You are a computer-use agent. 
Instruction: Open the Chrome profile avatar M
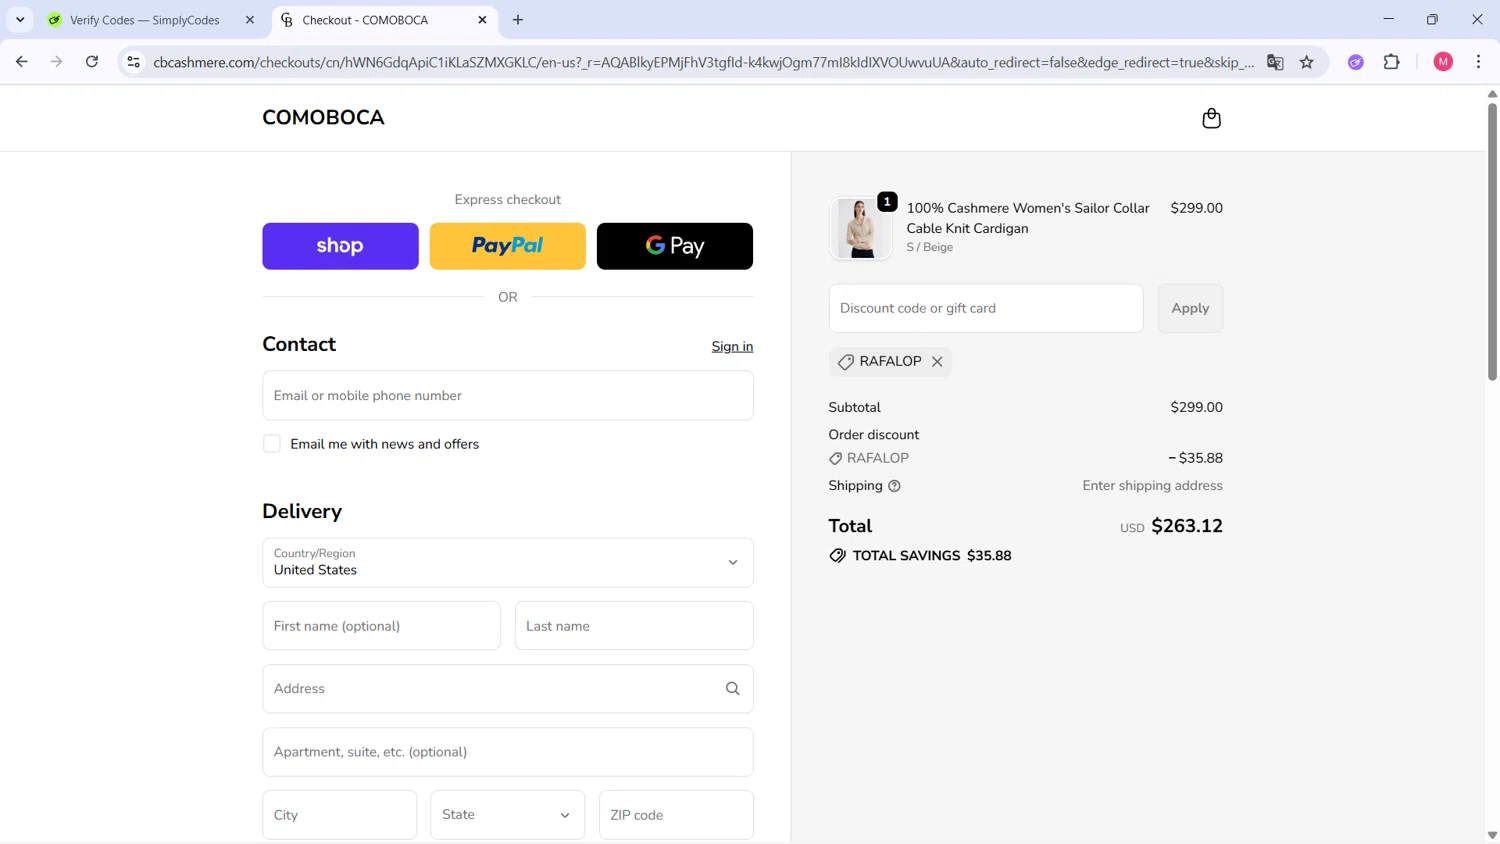(x=1443, y=62)
